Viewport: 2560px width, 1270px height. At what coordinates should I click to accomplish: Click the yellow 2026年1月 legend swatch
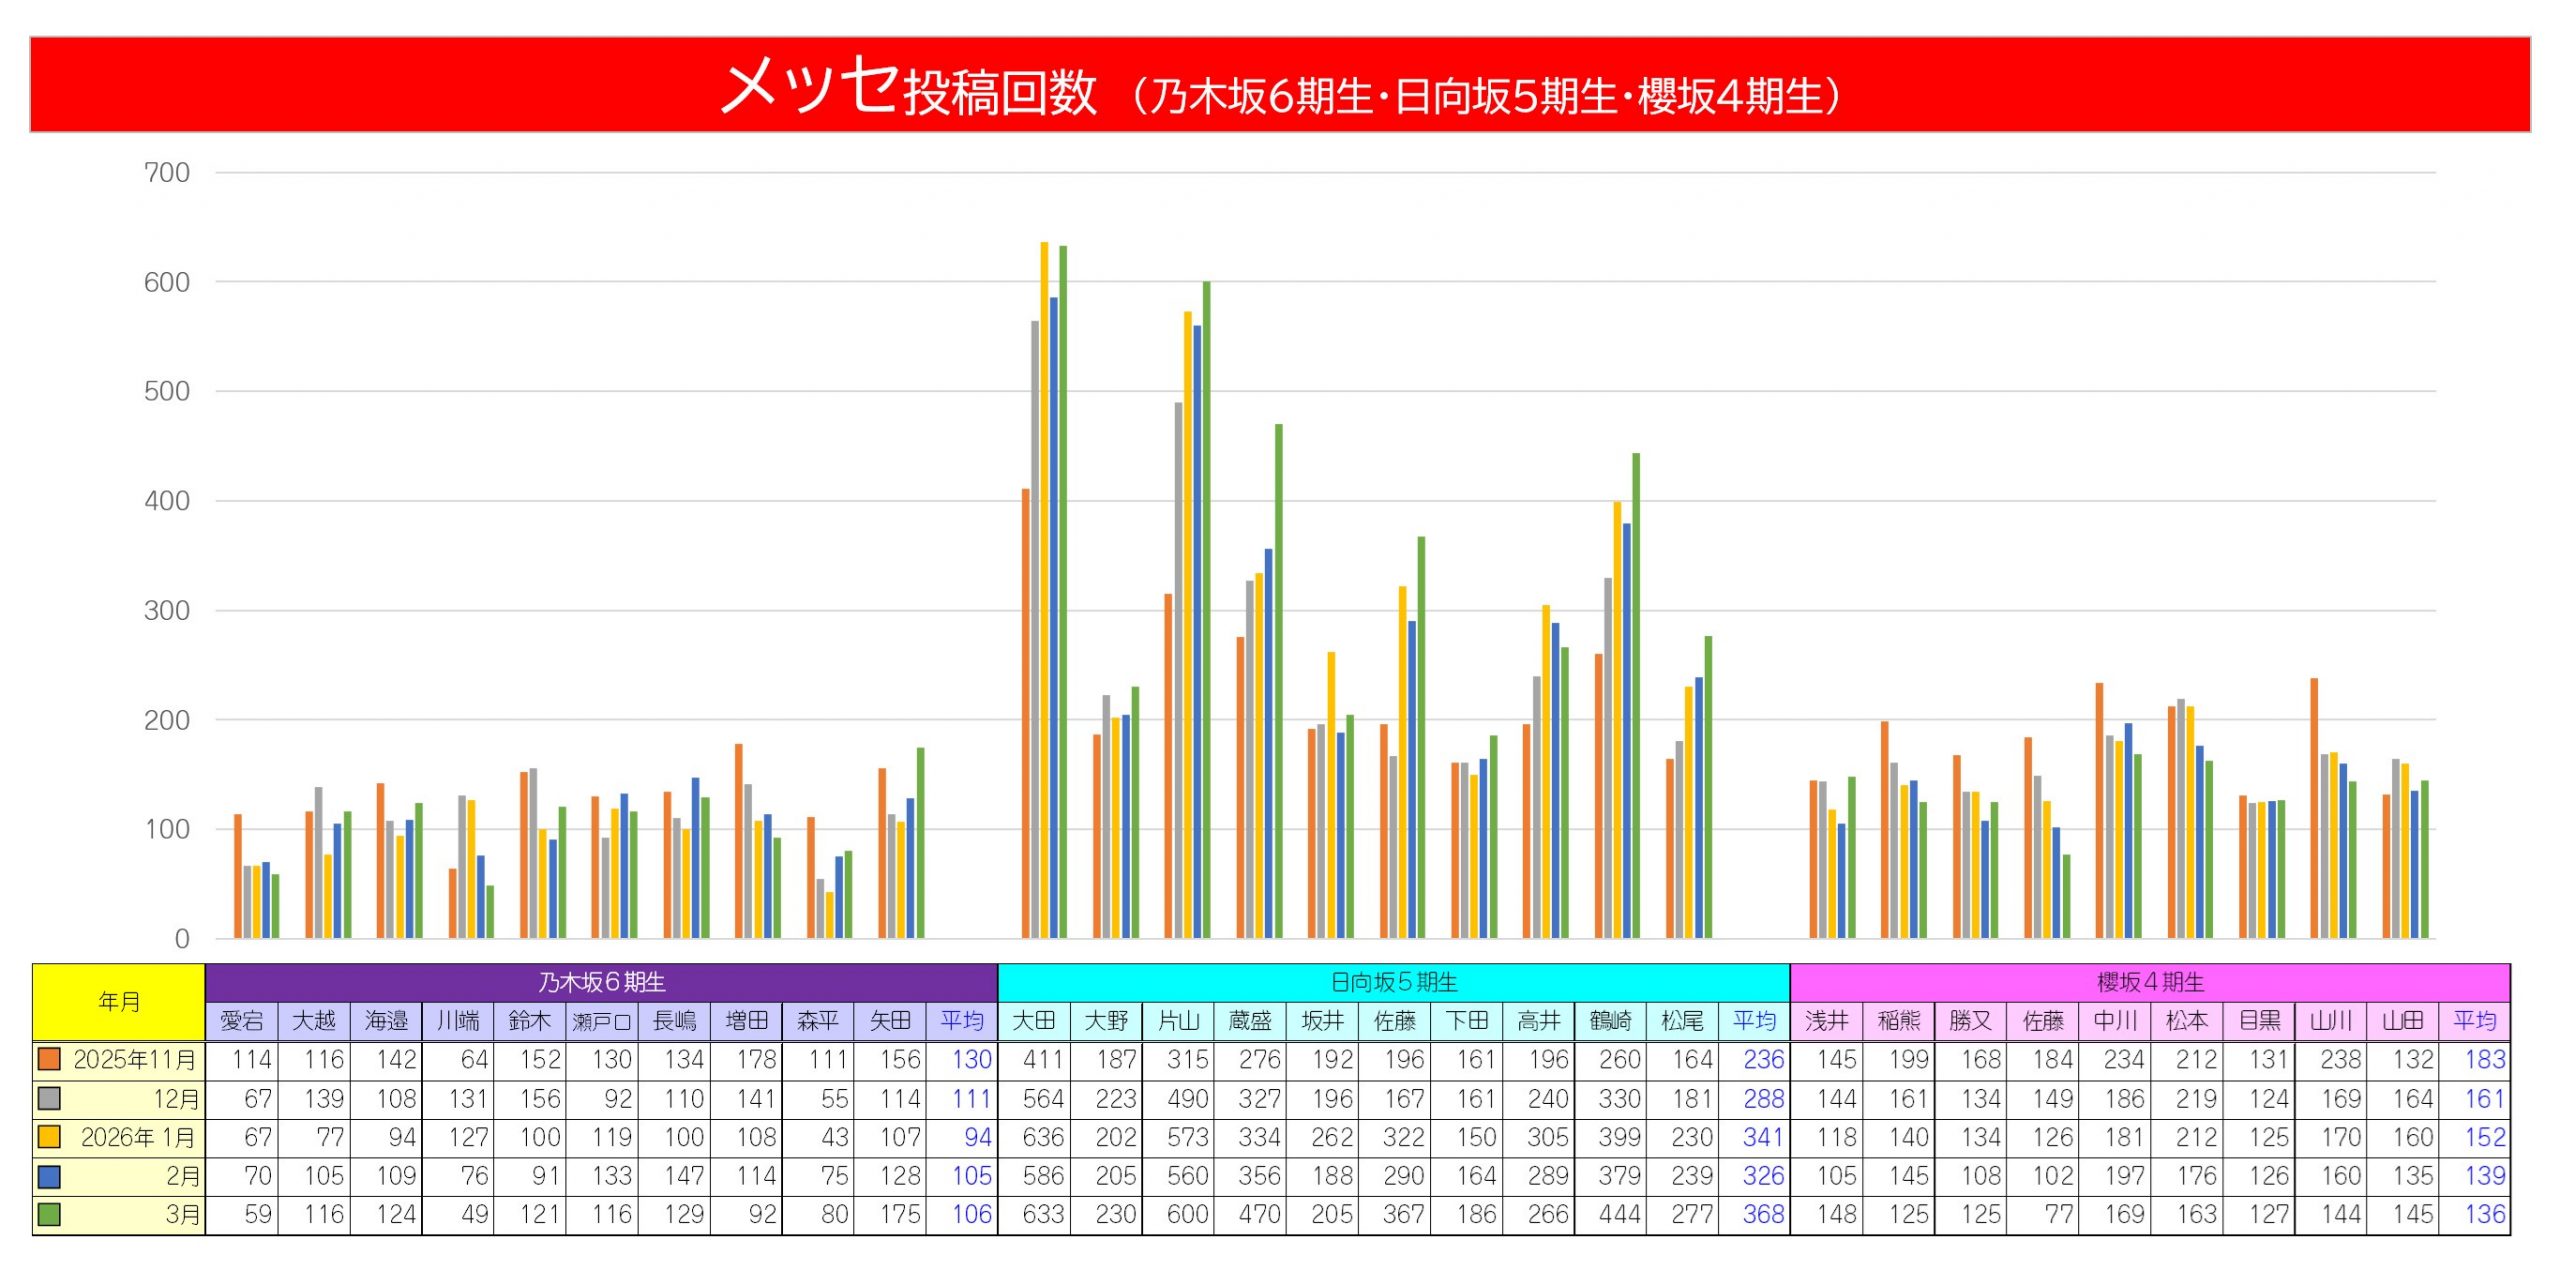pos(48,1137)
